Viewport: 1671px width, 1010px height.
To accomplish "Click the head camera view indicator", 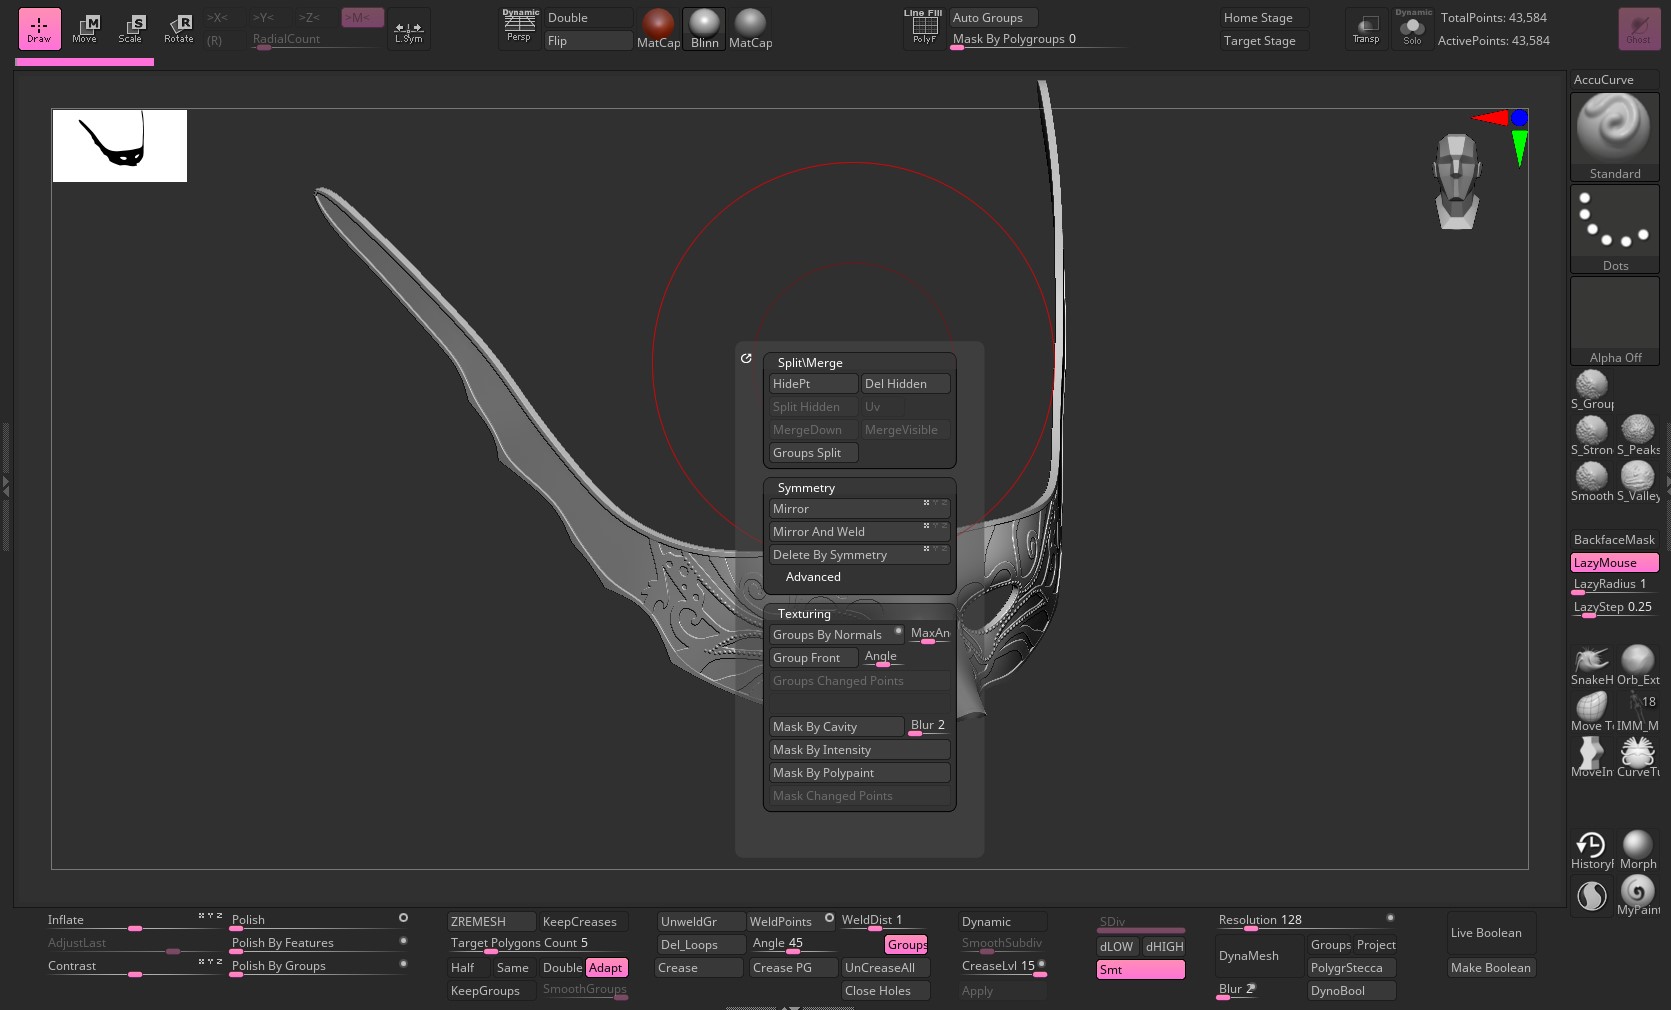I will pyautogui.click(x=1456, y=181).
